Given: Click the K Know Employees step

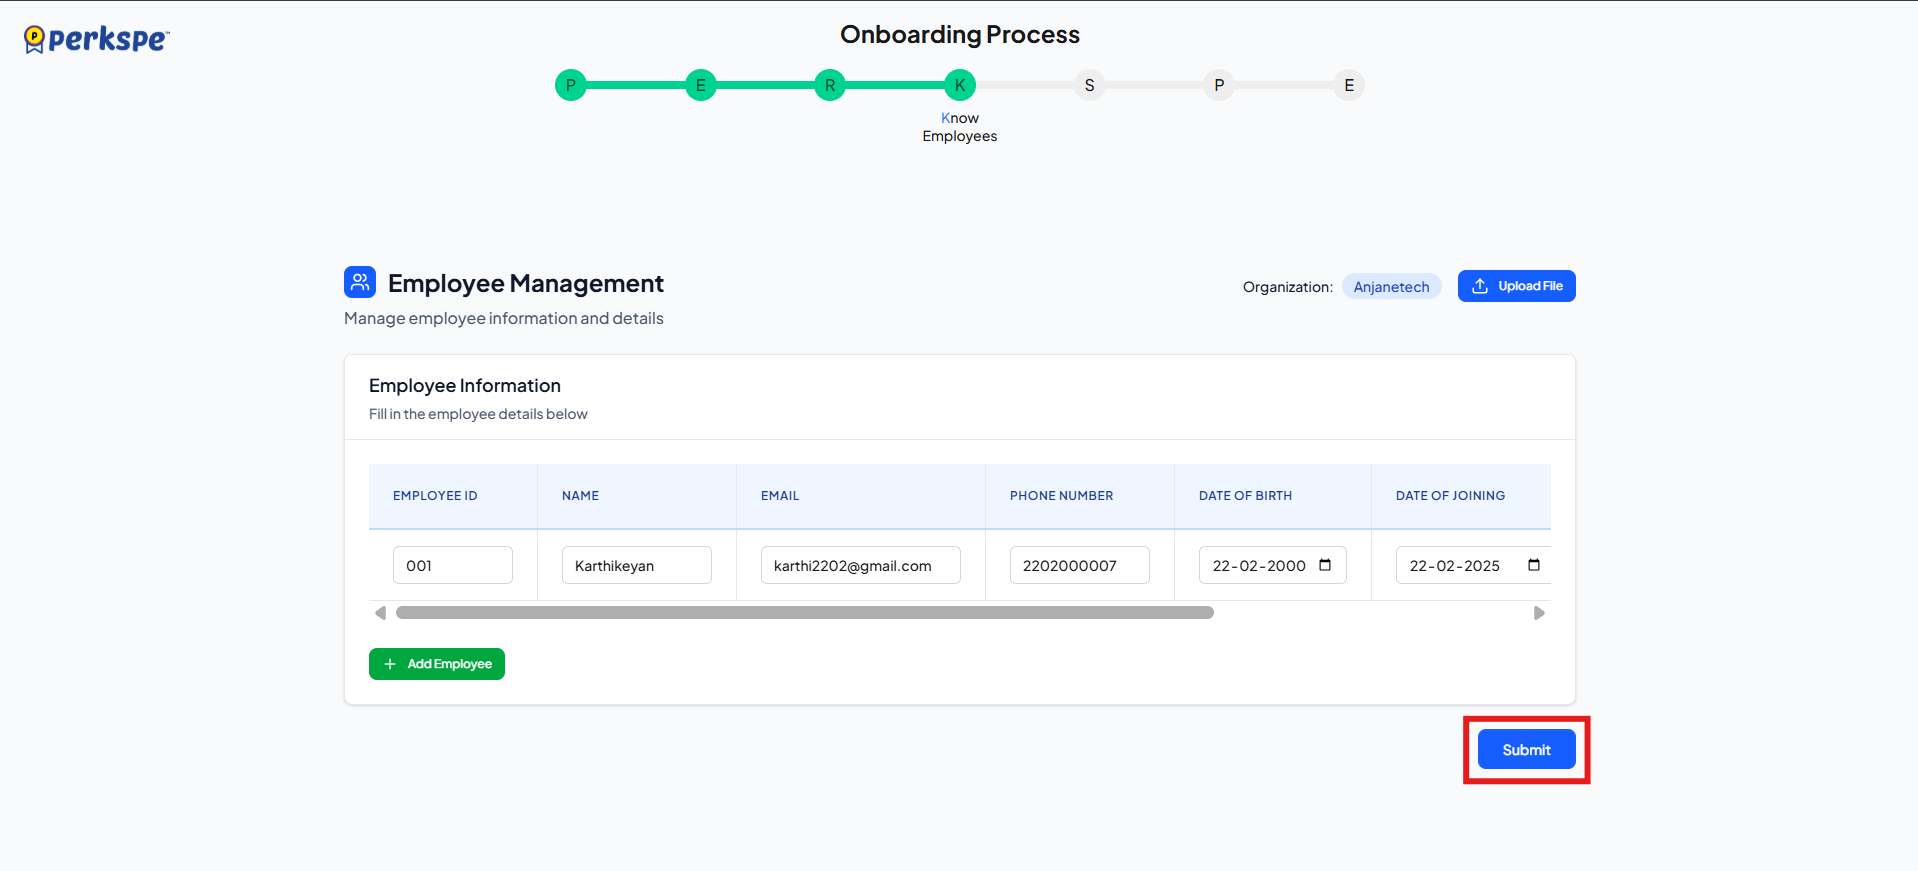Looking at the screenshot, I should (x=959, y=85).
